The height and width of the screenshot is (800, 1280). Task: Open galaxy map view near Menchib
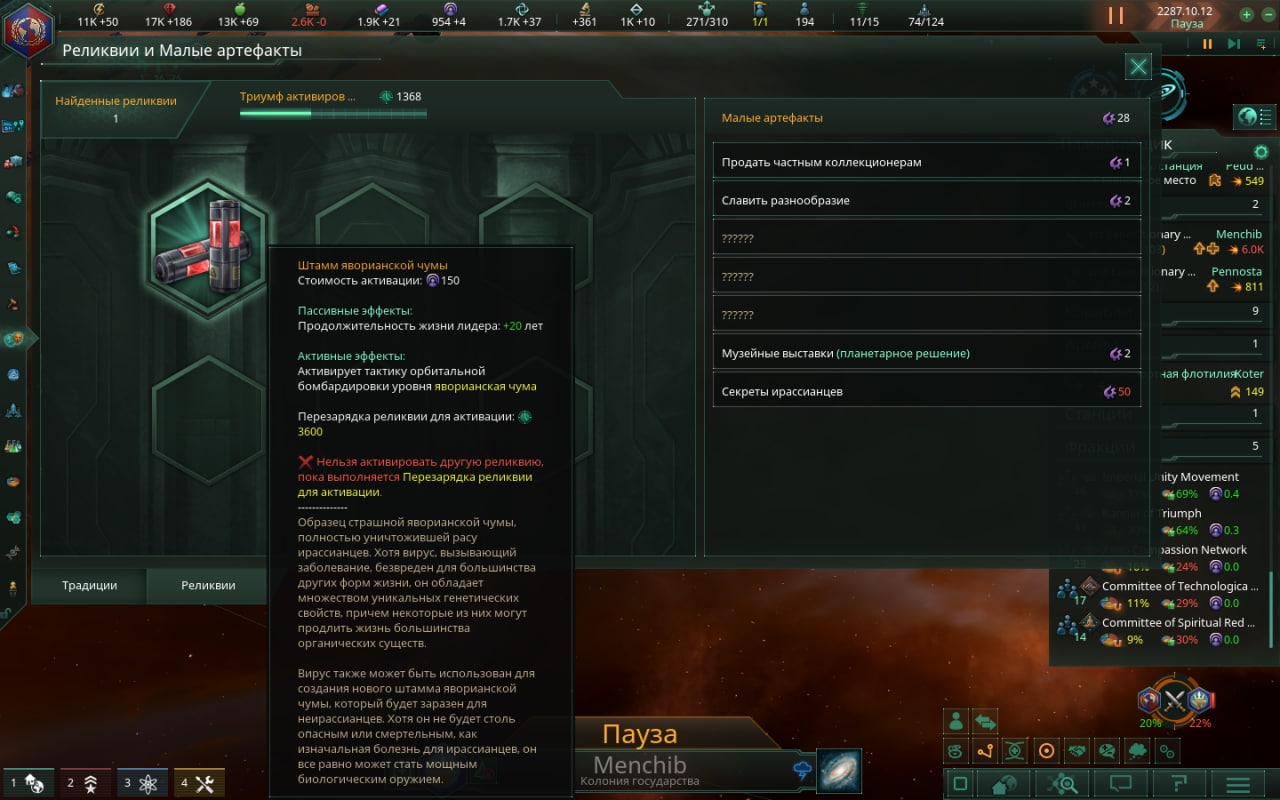coord(840,770)
